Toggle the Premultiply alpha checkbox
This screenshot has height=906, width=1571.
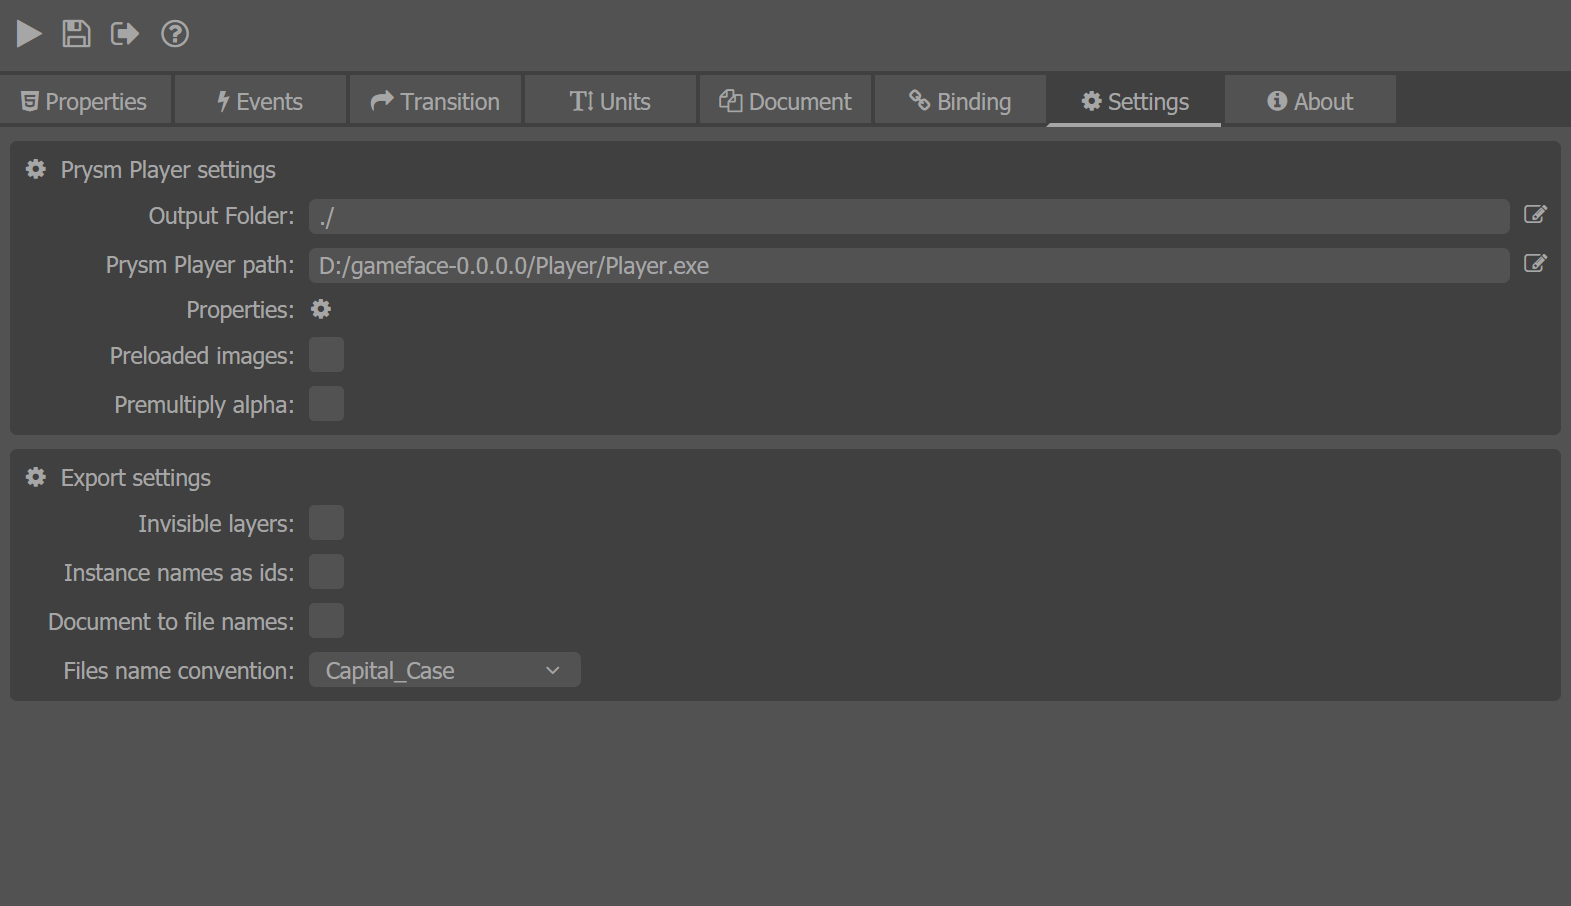tap(326, 404)
